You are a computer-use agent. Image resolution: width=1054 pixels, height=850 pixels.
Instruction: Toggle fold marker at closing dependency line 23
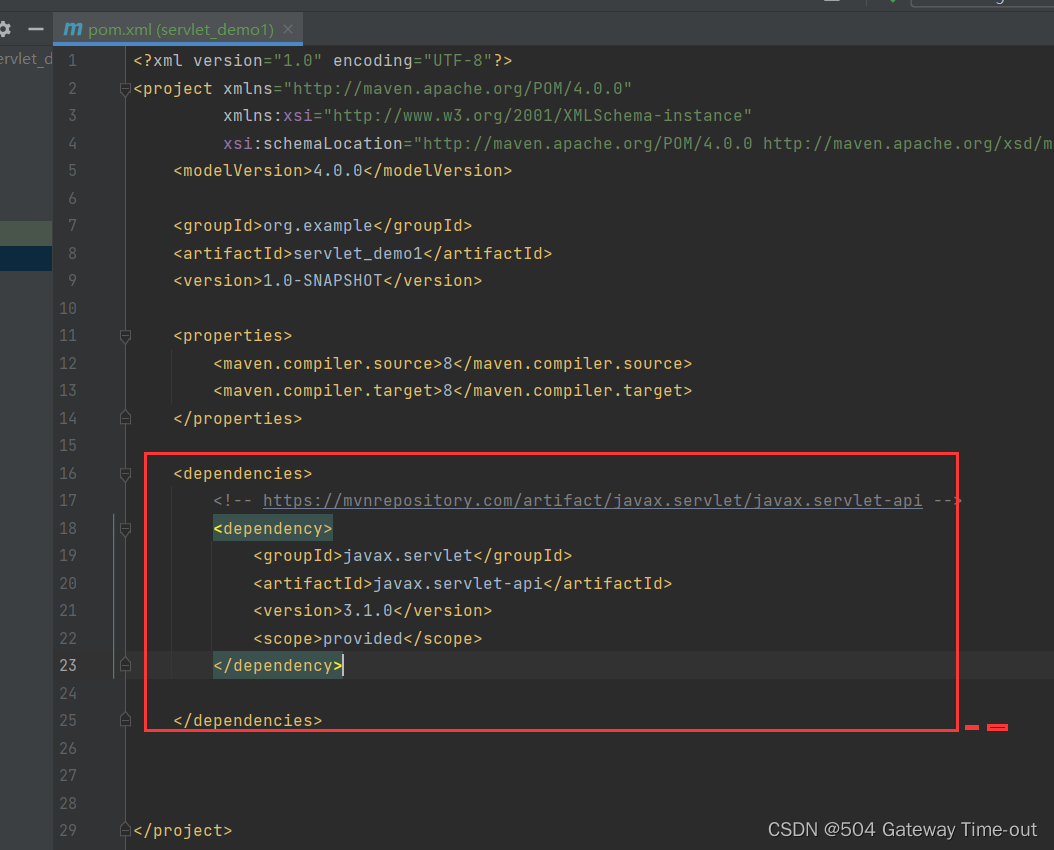point(125,665)
